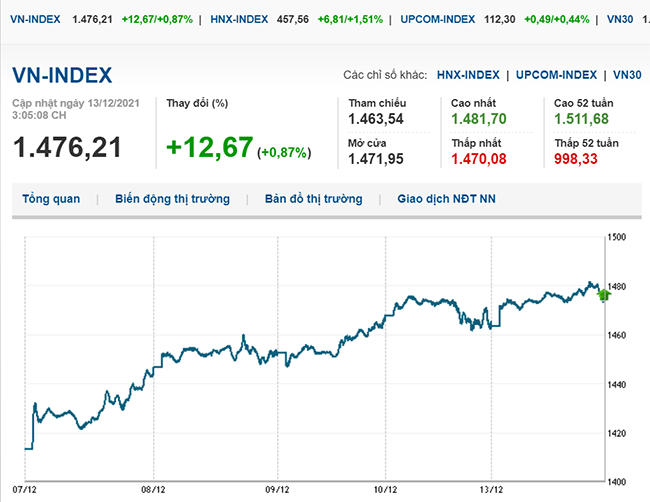This screenshot has height=502, width=650.
Task: Select the 08/12 date on the chart axis
Action: (x=152, y=491)
